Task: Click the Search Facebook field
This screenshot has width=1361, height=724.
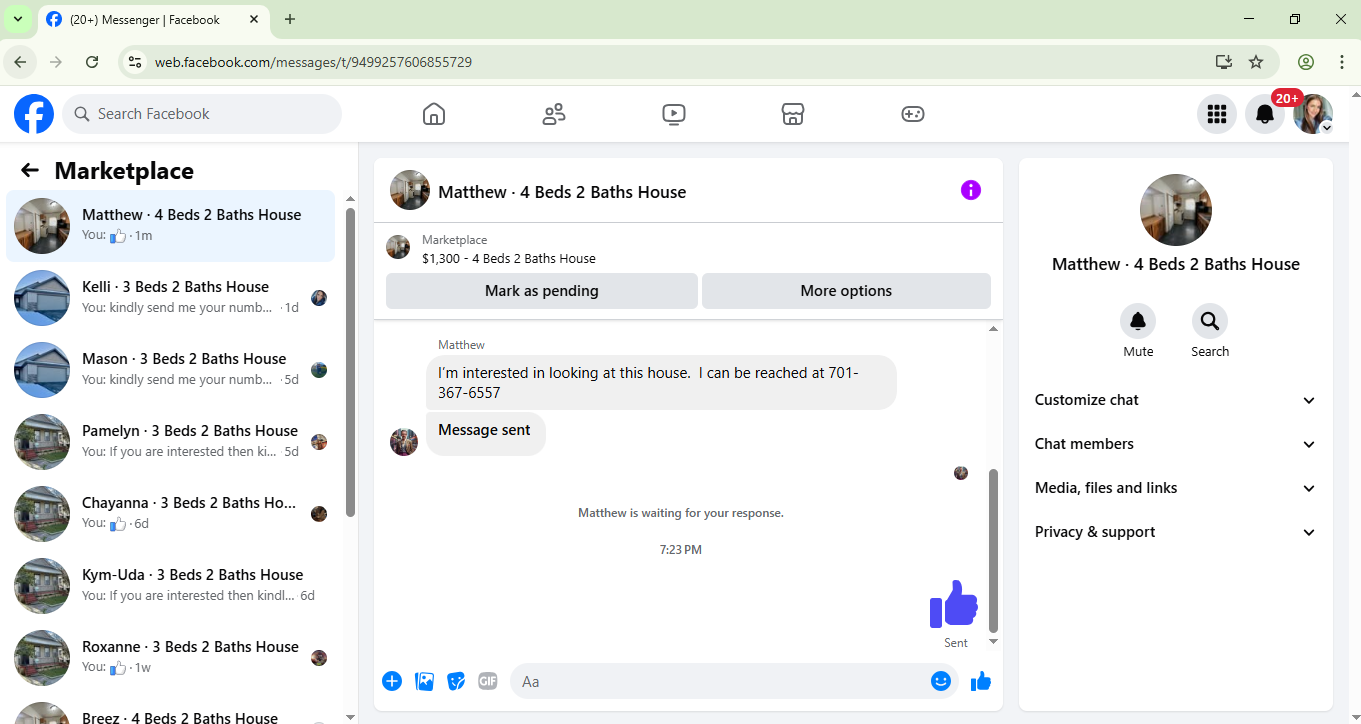Action: coord(202,114)
